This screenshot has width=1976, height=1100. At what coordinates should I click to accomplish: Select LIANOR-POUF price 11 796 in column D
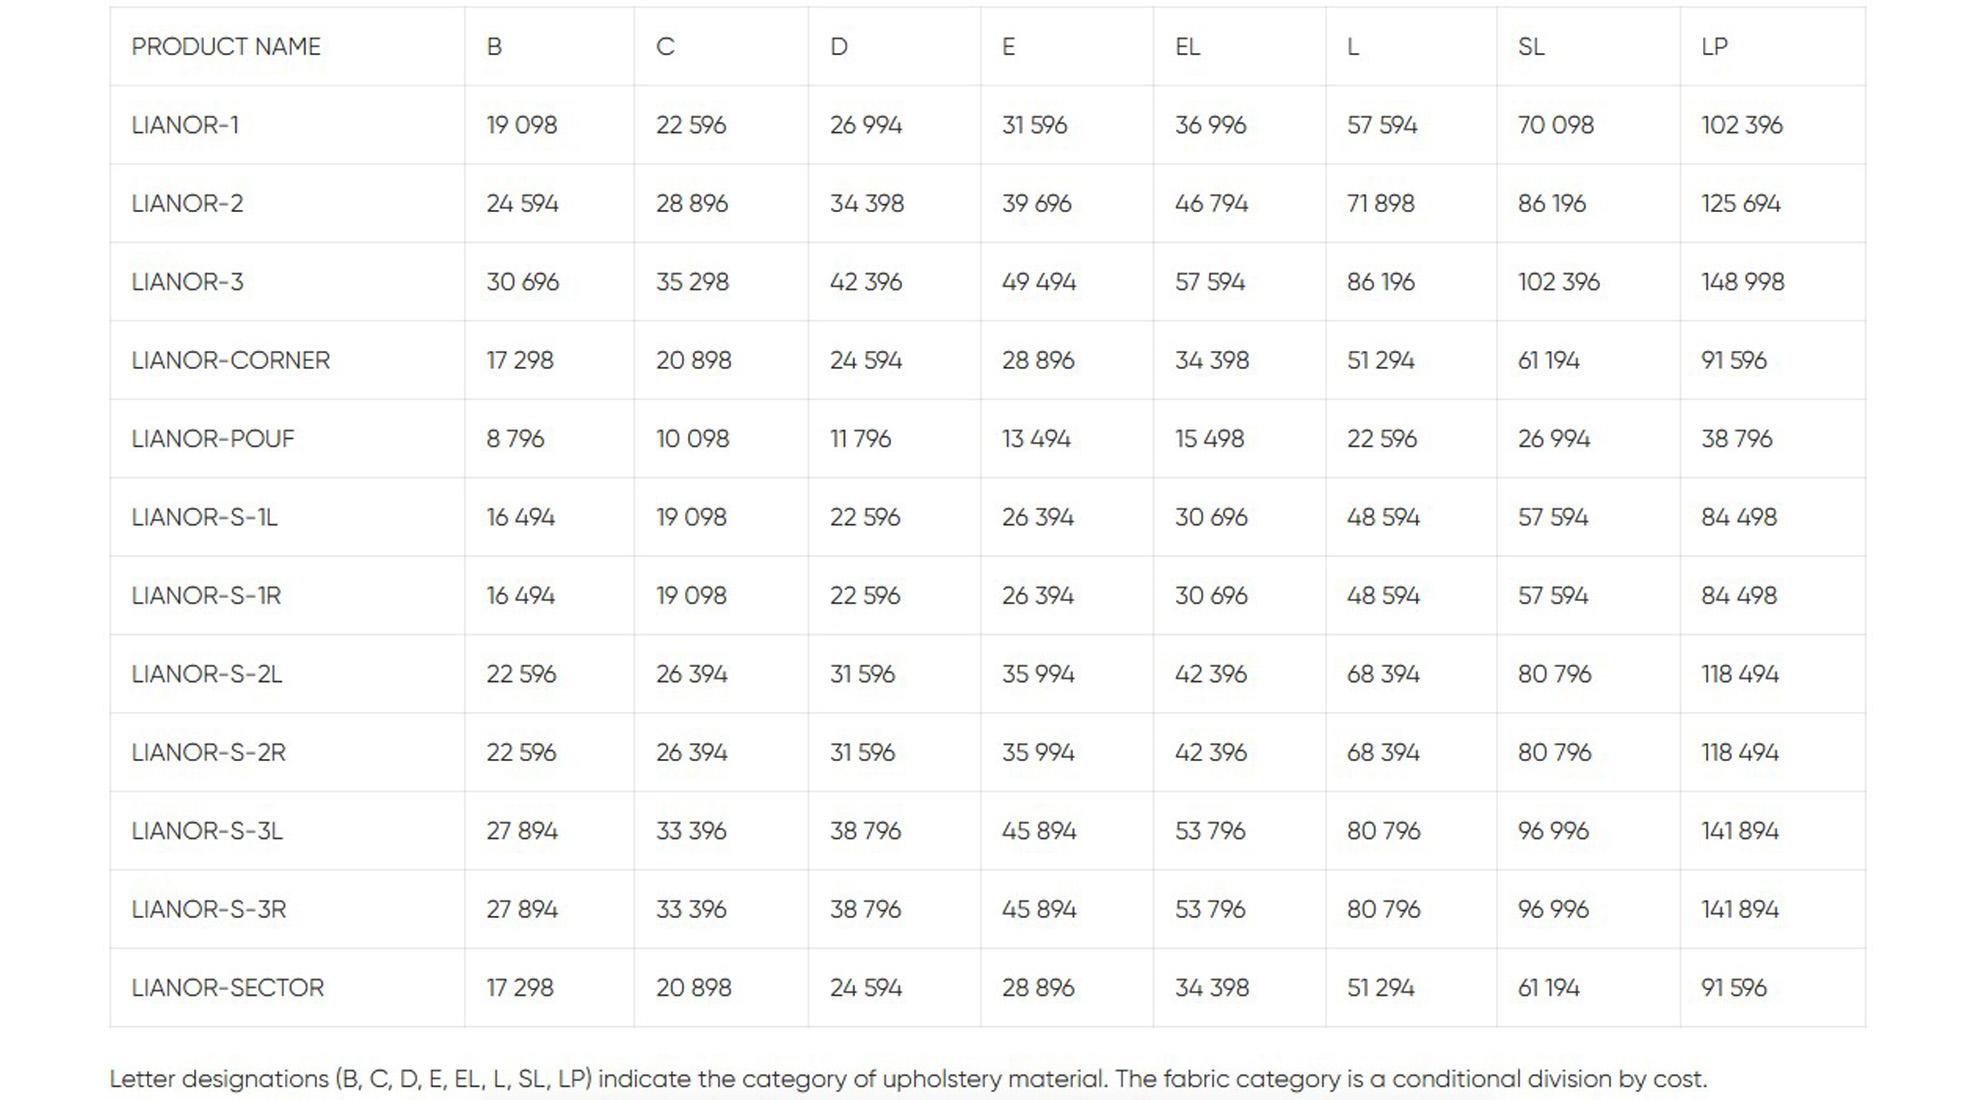coord(860,439)
